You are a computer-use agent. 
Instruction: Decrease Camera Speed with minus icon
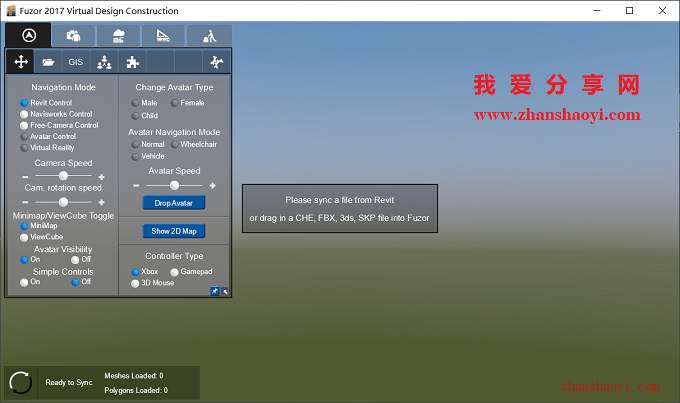(25, 177)
